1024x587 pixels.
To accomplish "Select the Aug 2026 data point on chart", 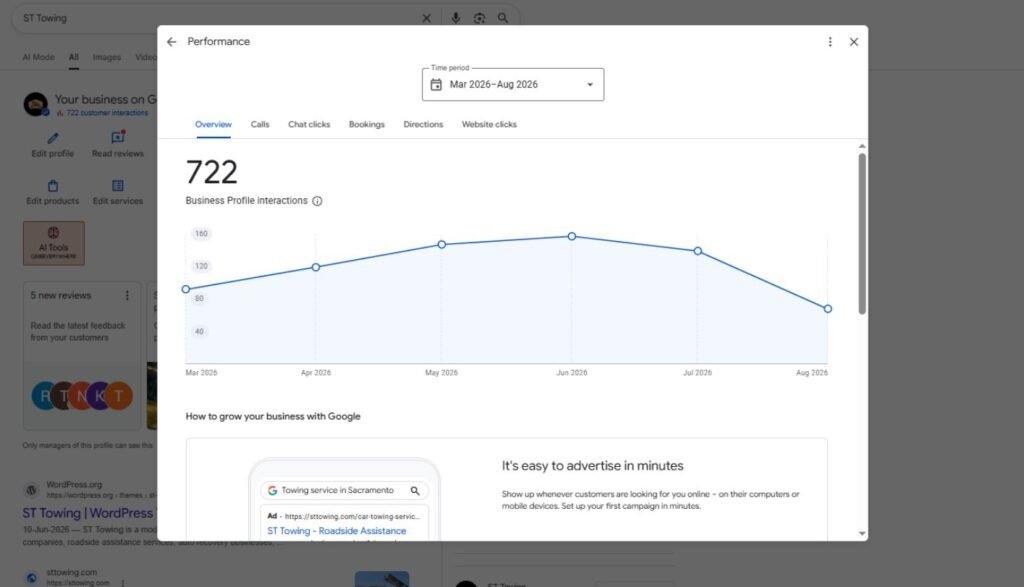I will click(827, 309).
